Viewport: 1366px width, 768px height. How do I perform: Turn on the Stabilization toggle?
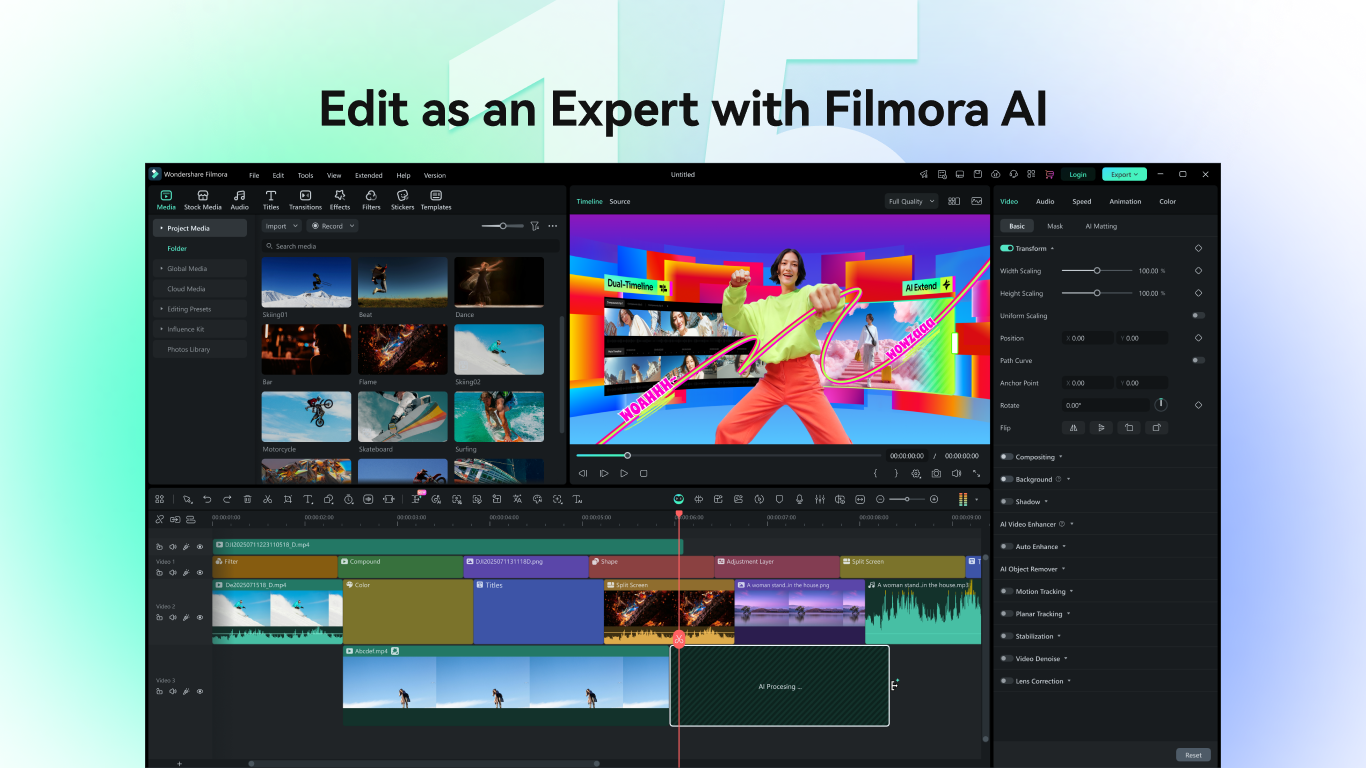pos(1008,636)
